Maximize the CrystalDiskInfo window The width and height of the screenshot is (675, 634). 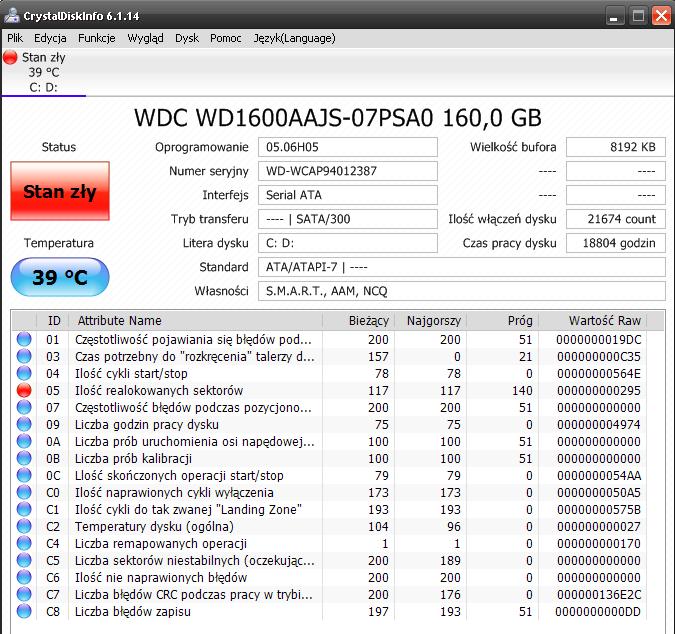pos(638,16)
